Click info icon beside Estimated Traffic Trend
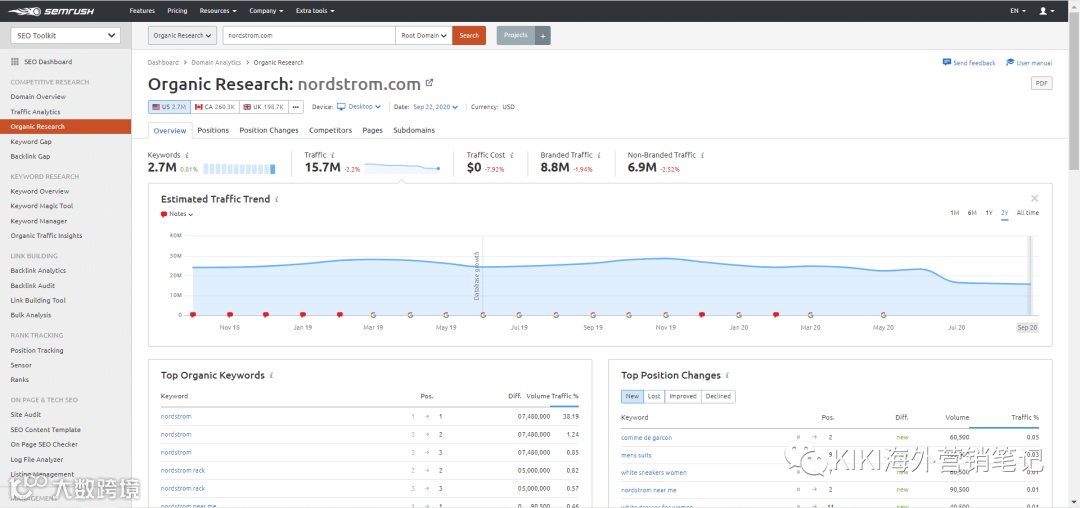This screenshot has height=508, width=1080. click(277, 200)
